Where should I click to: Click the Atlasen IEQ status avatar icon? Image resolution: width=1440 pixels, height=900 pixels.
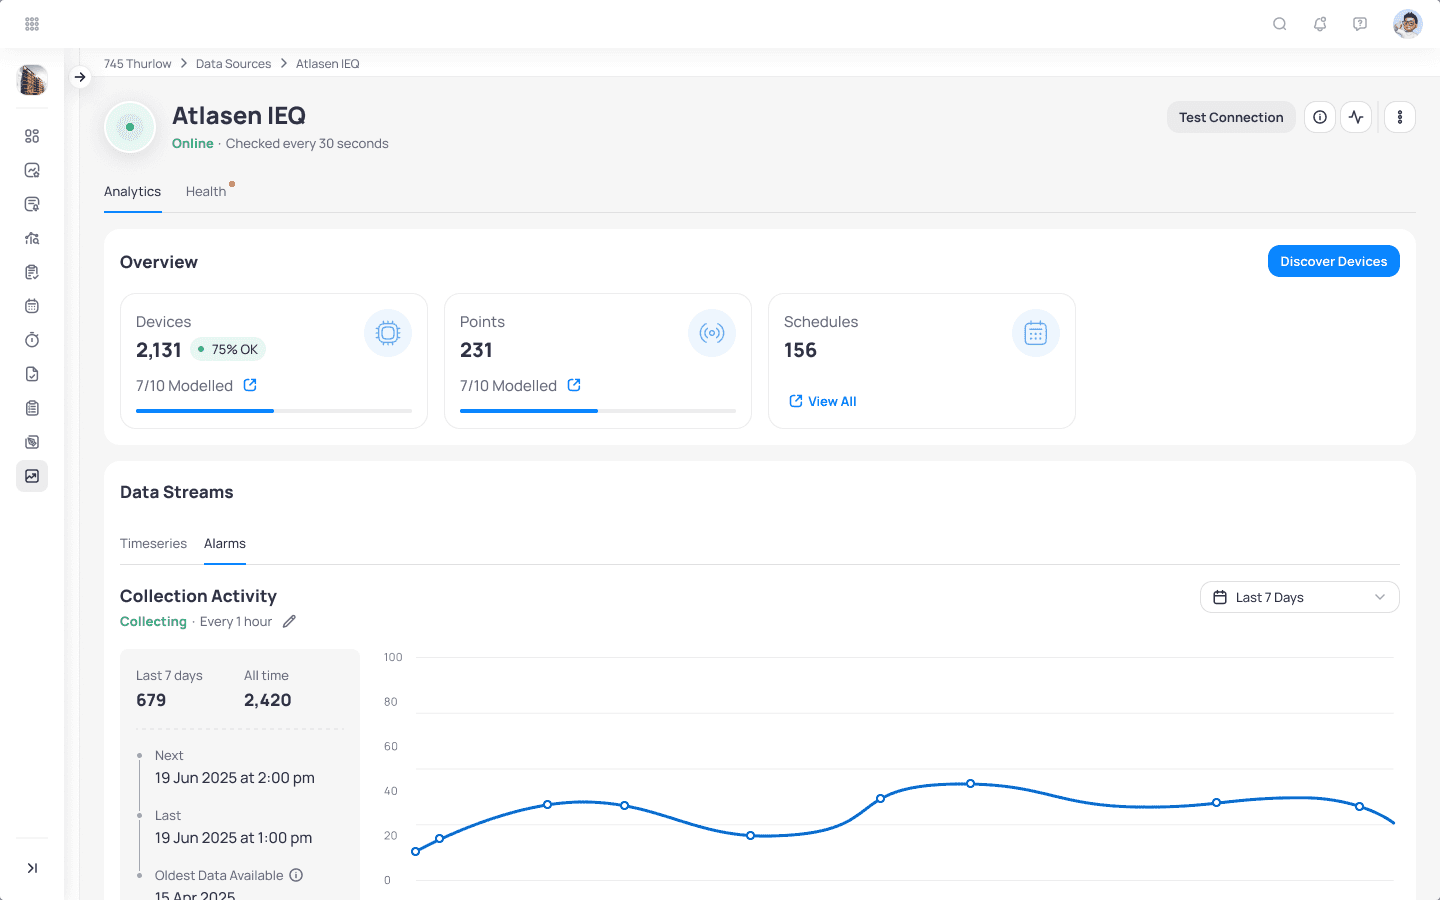pyautogui.click(x=130, y=127)
